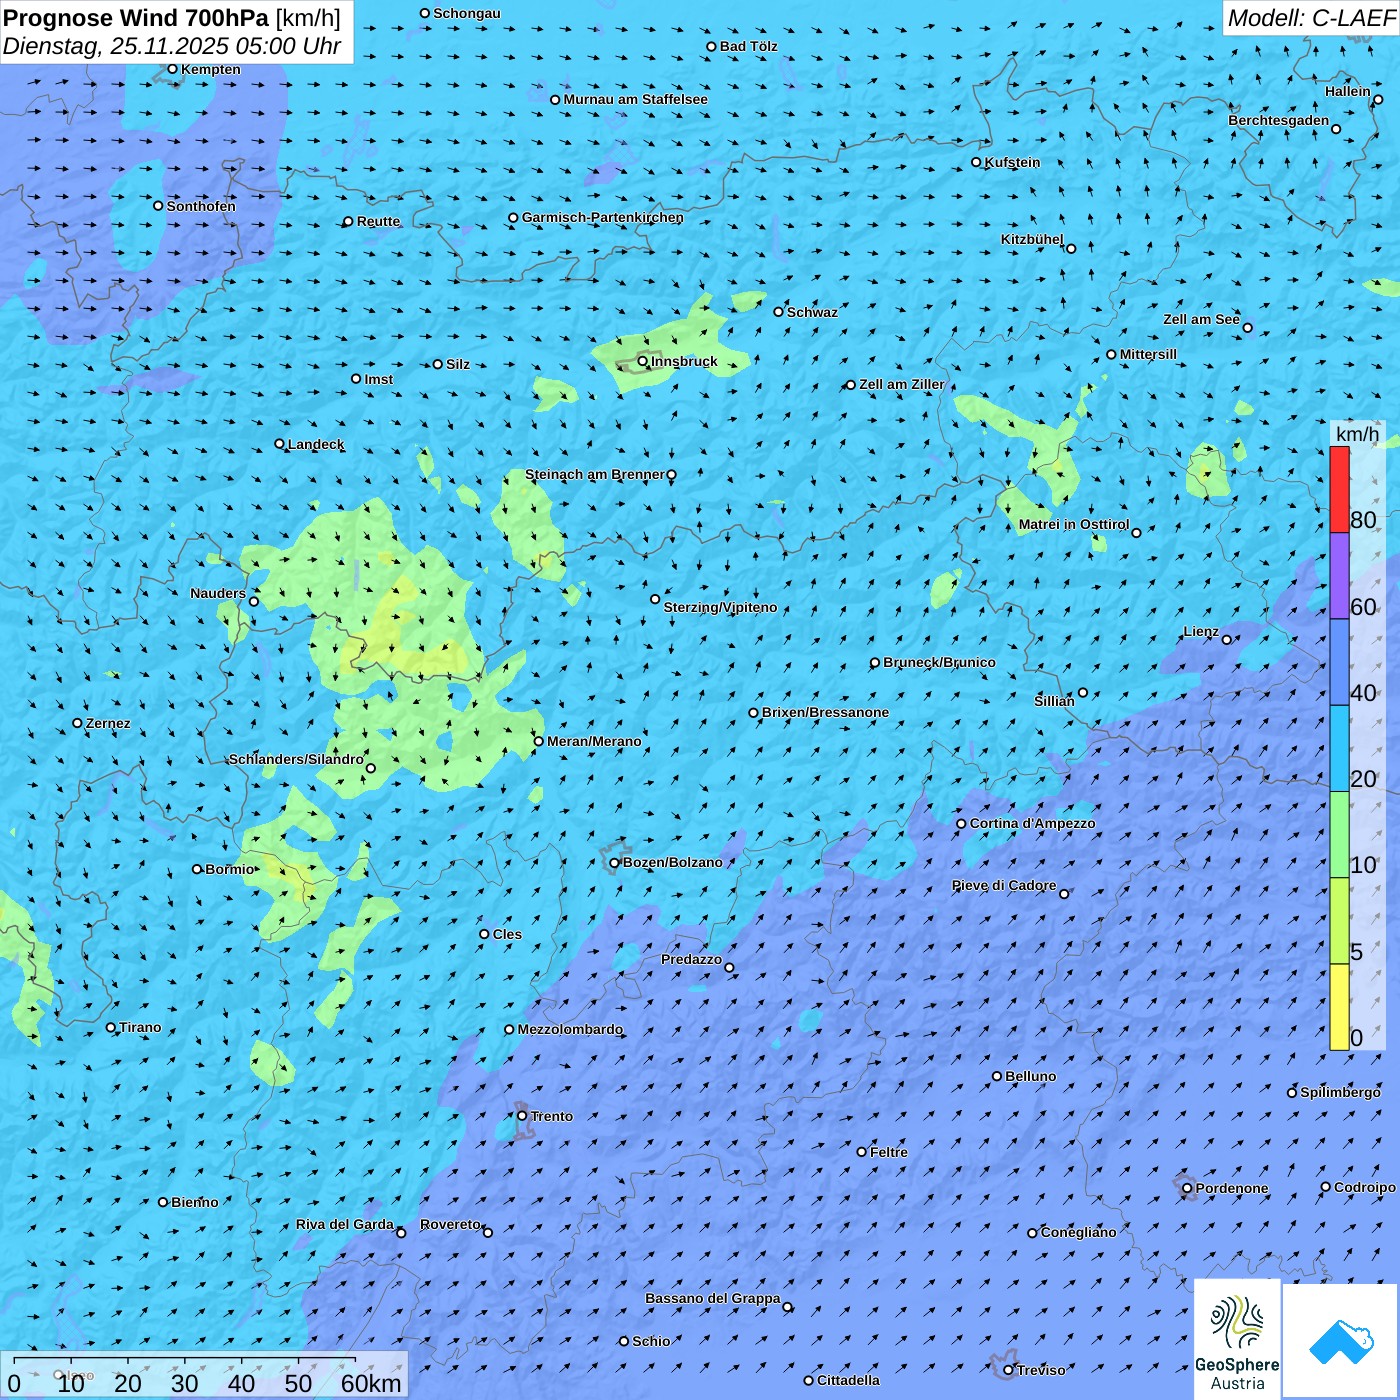Click the 'Zell am Ziller' label

click(902, 384)
